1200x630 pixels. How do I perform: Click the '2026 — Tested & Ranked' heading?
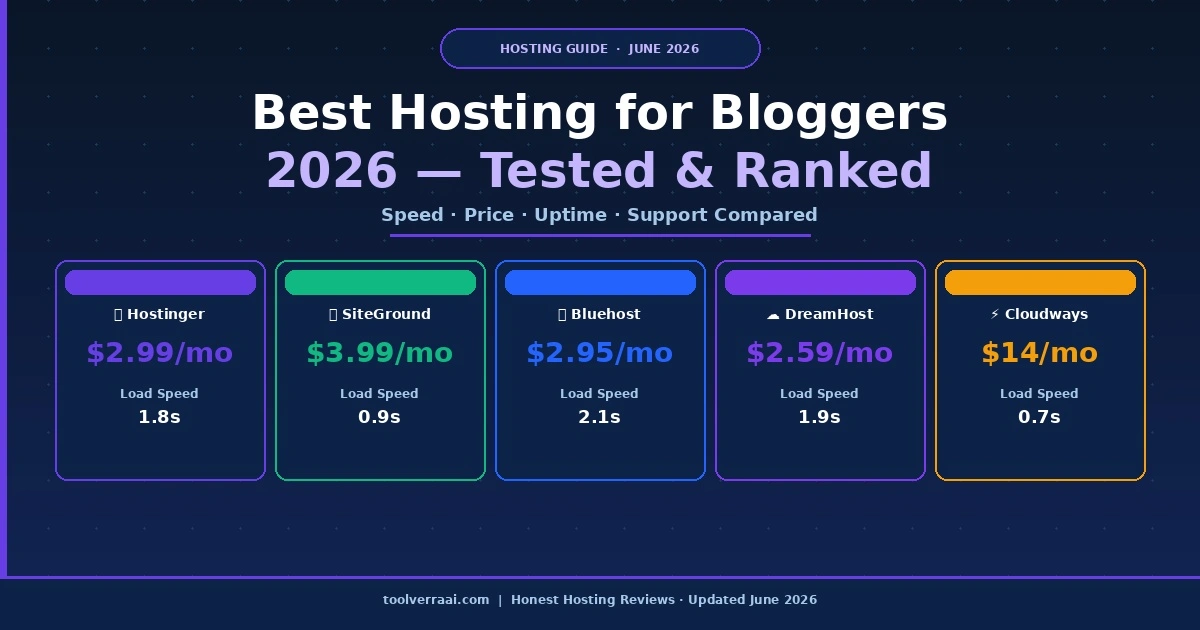coord(600,171)
